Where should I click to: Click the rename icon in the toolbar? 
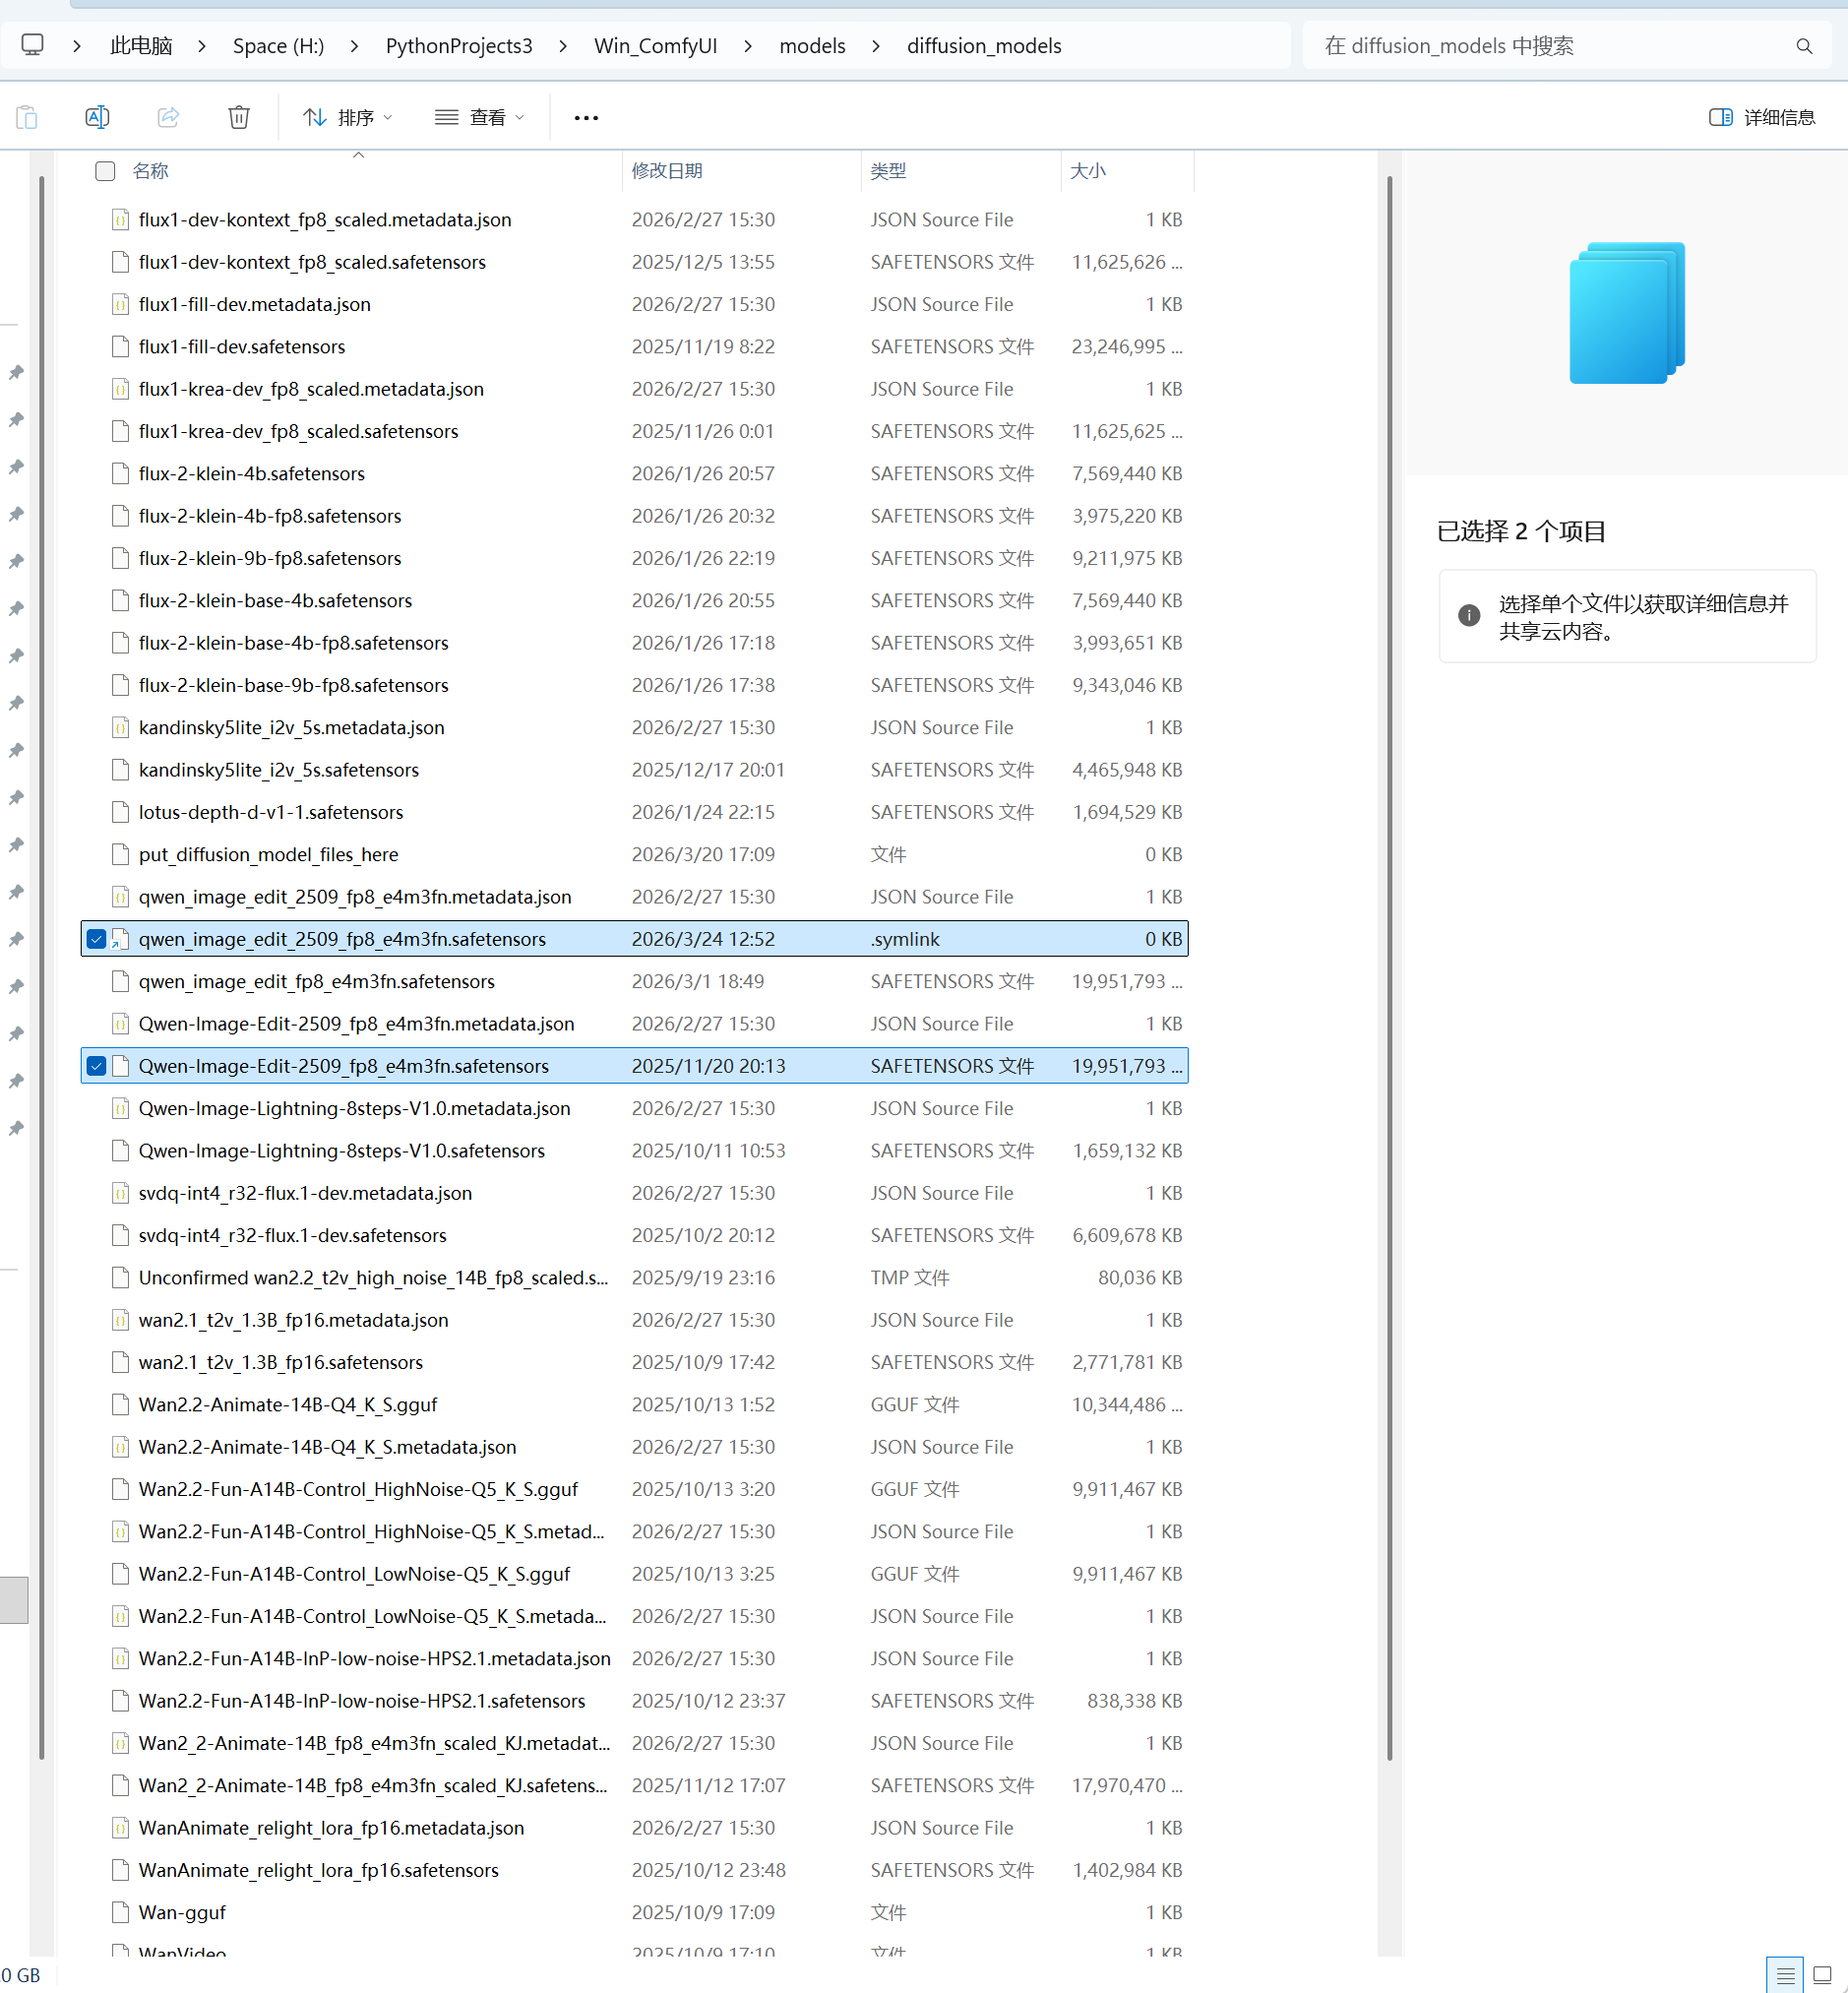(x=97, y=117)
